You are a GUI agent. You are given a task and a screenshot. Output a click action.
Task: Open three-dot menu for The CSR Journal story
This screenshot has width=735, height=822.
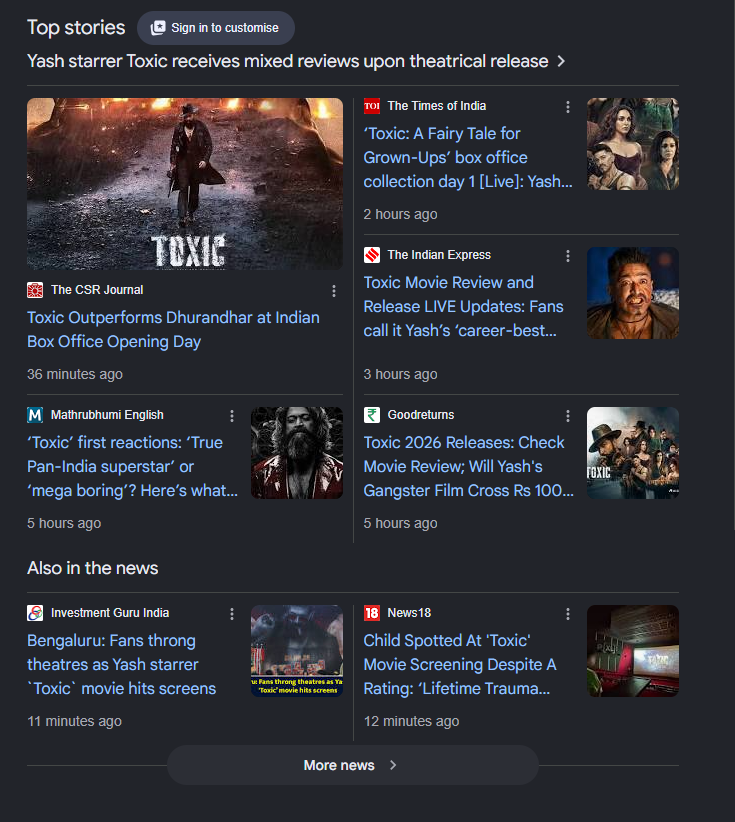pos(334,291)
